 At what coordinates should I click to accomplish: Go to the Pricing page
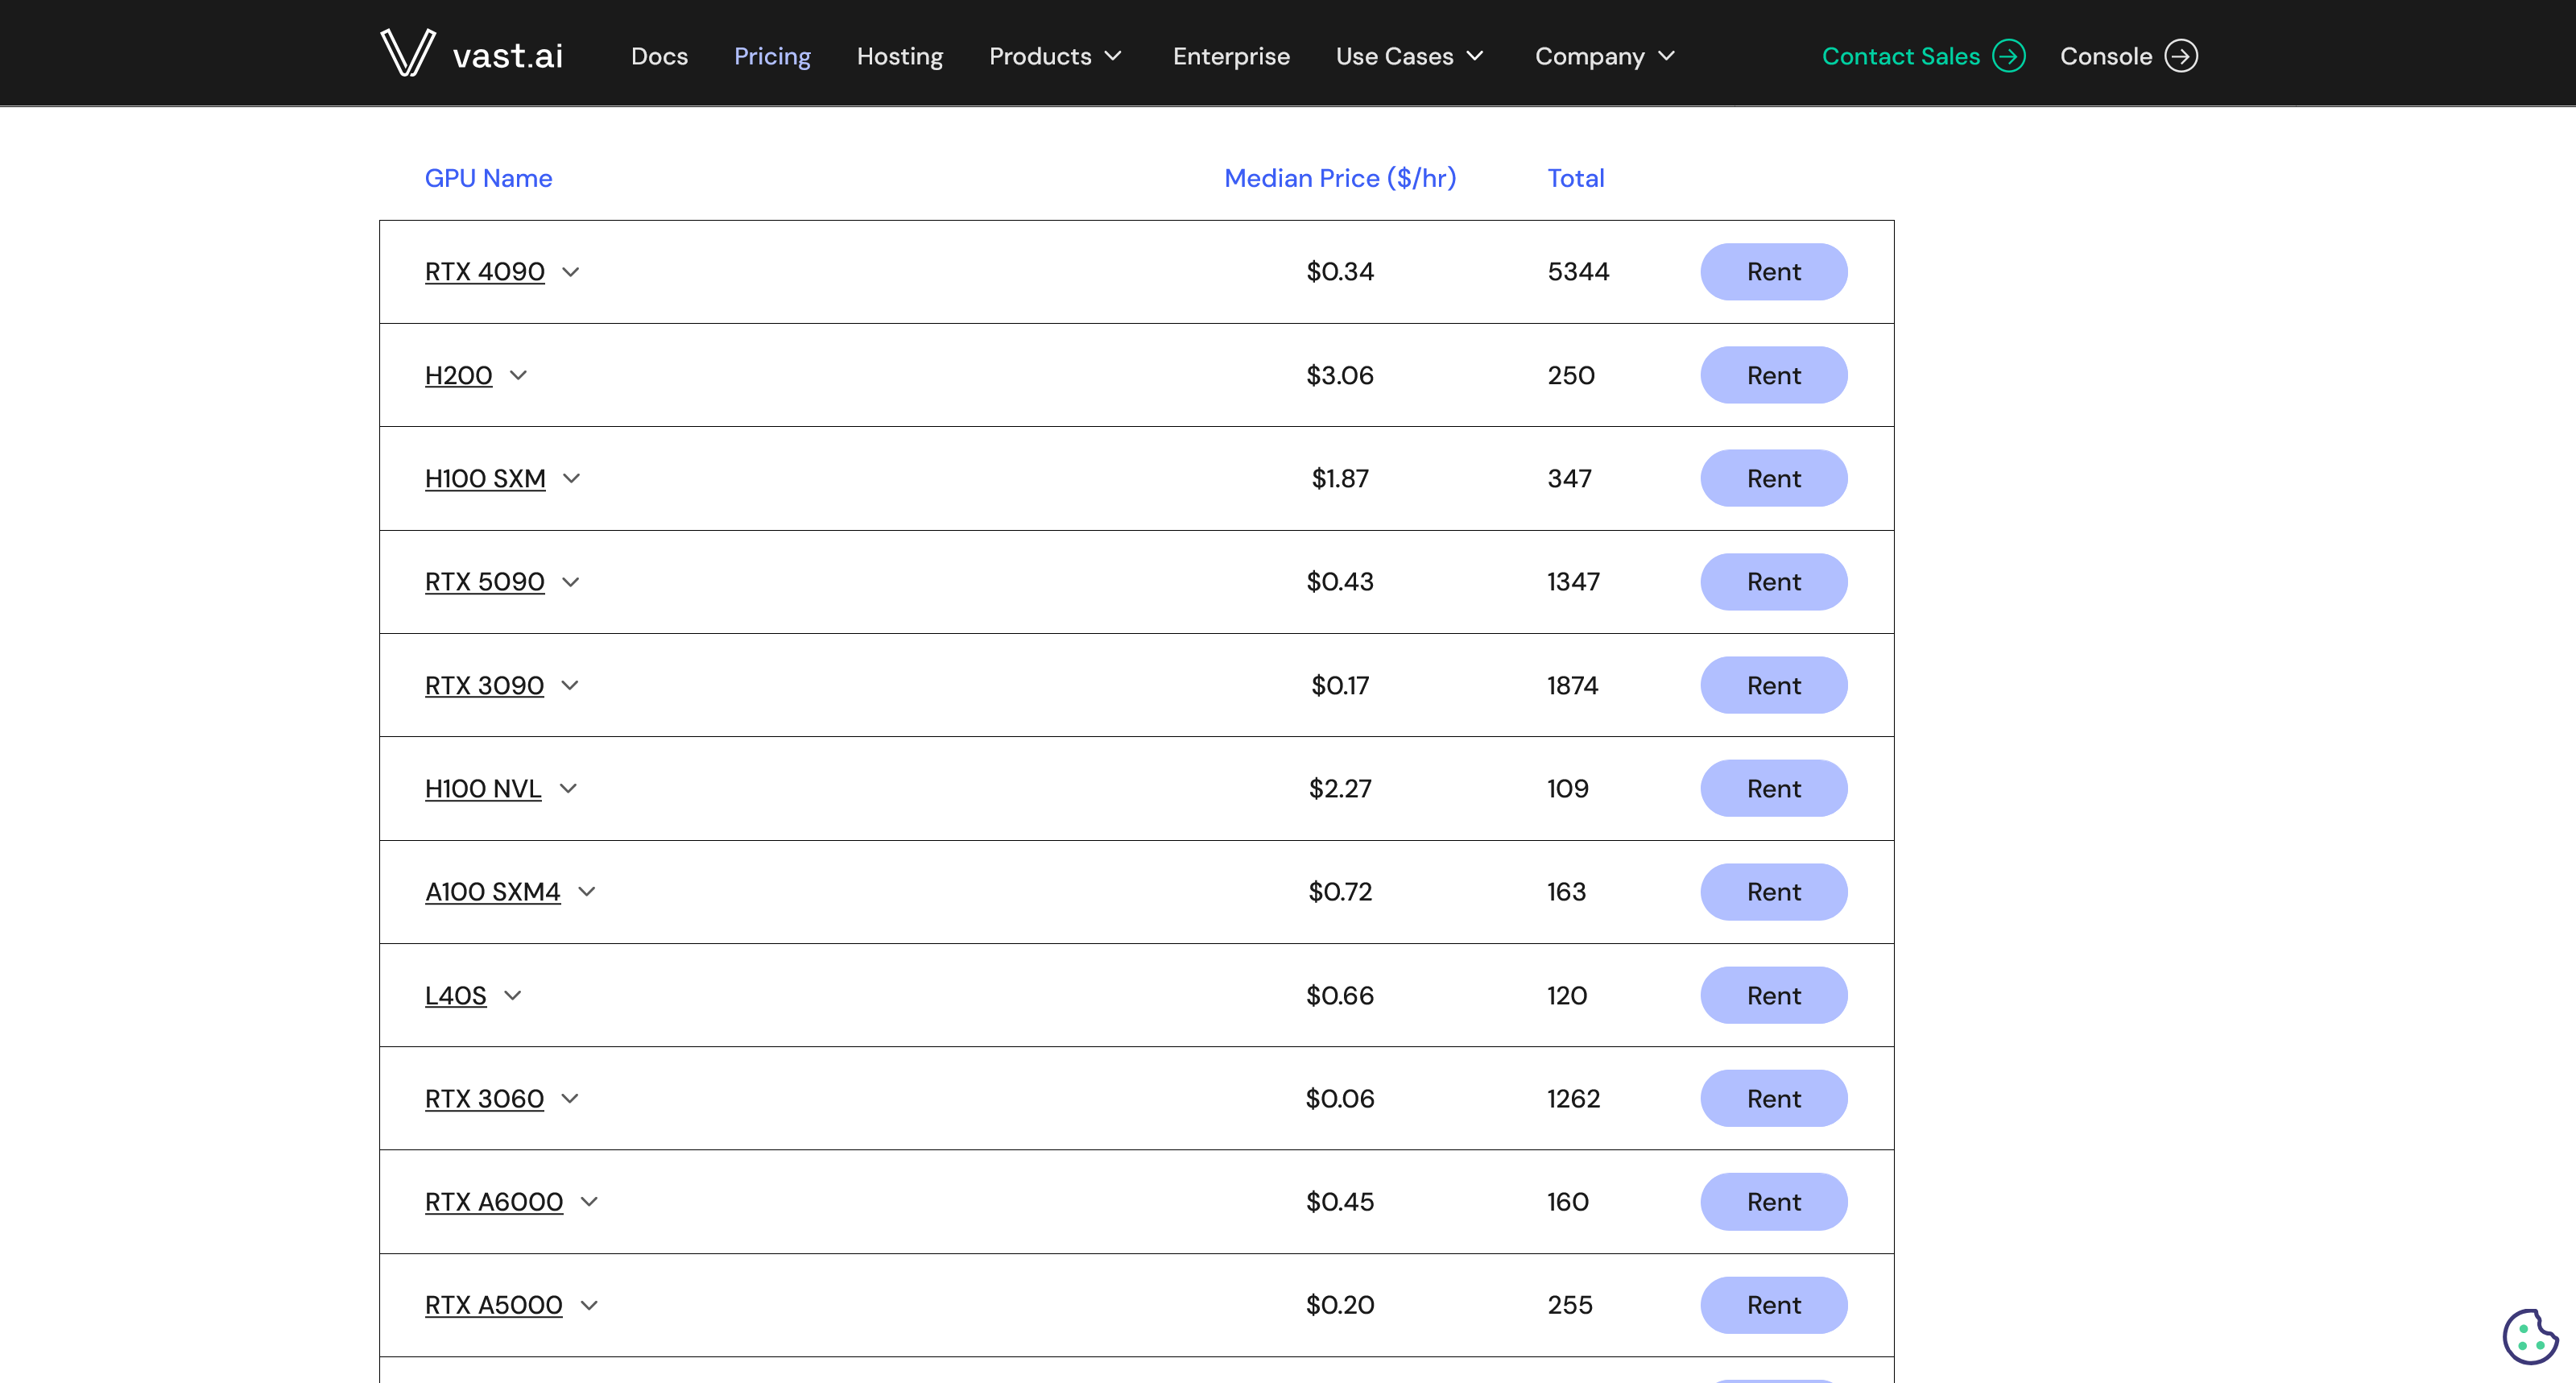(772, 56)
